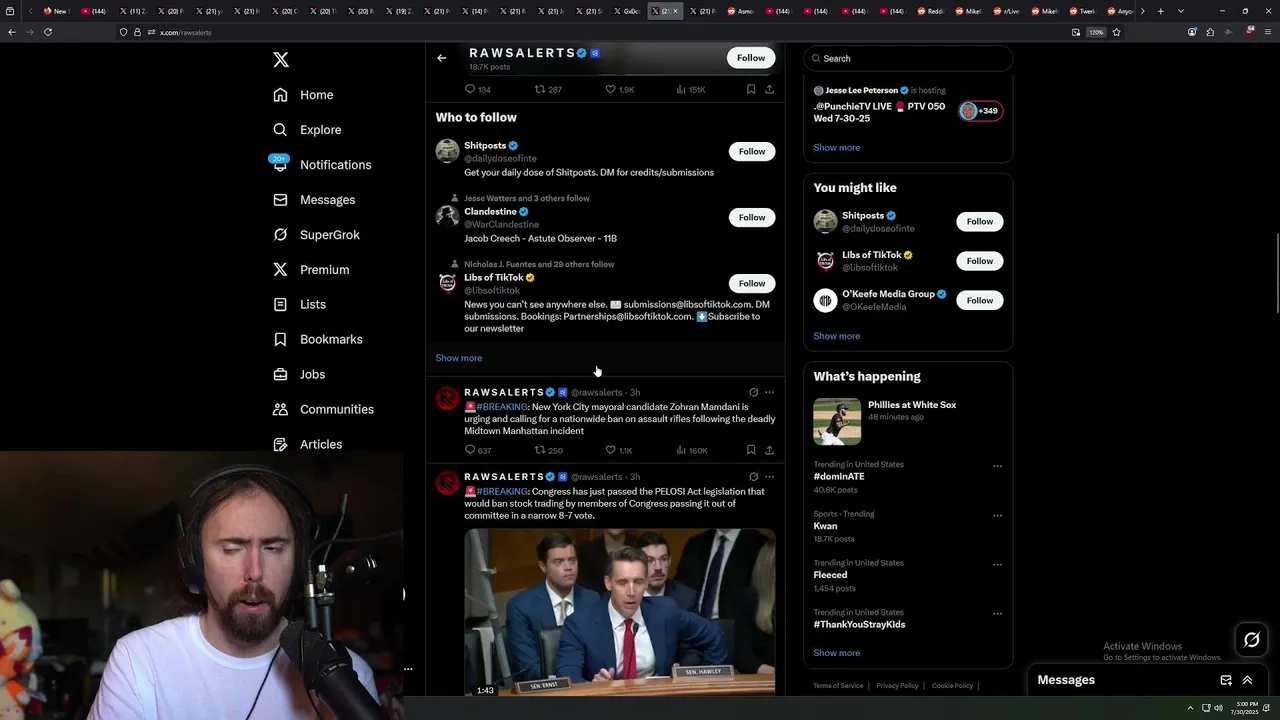Click Show more under You might like
1280x720 pixels.
click(x=837, y=336)
